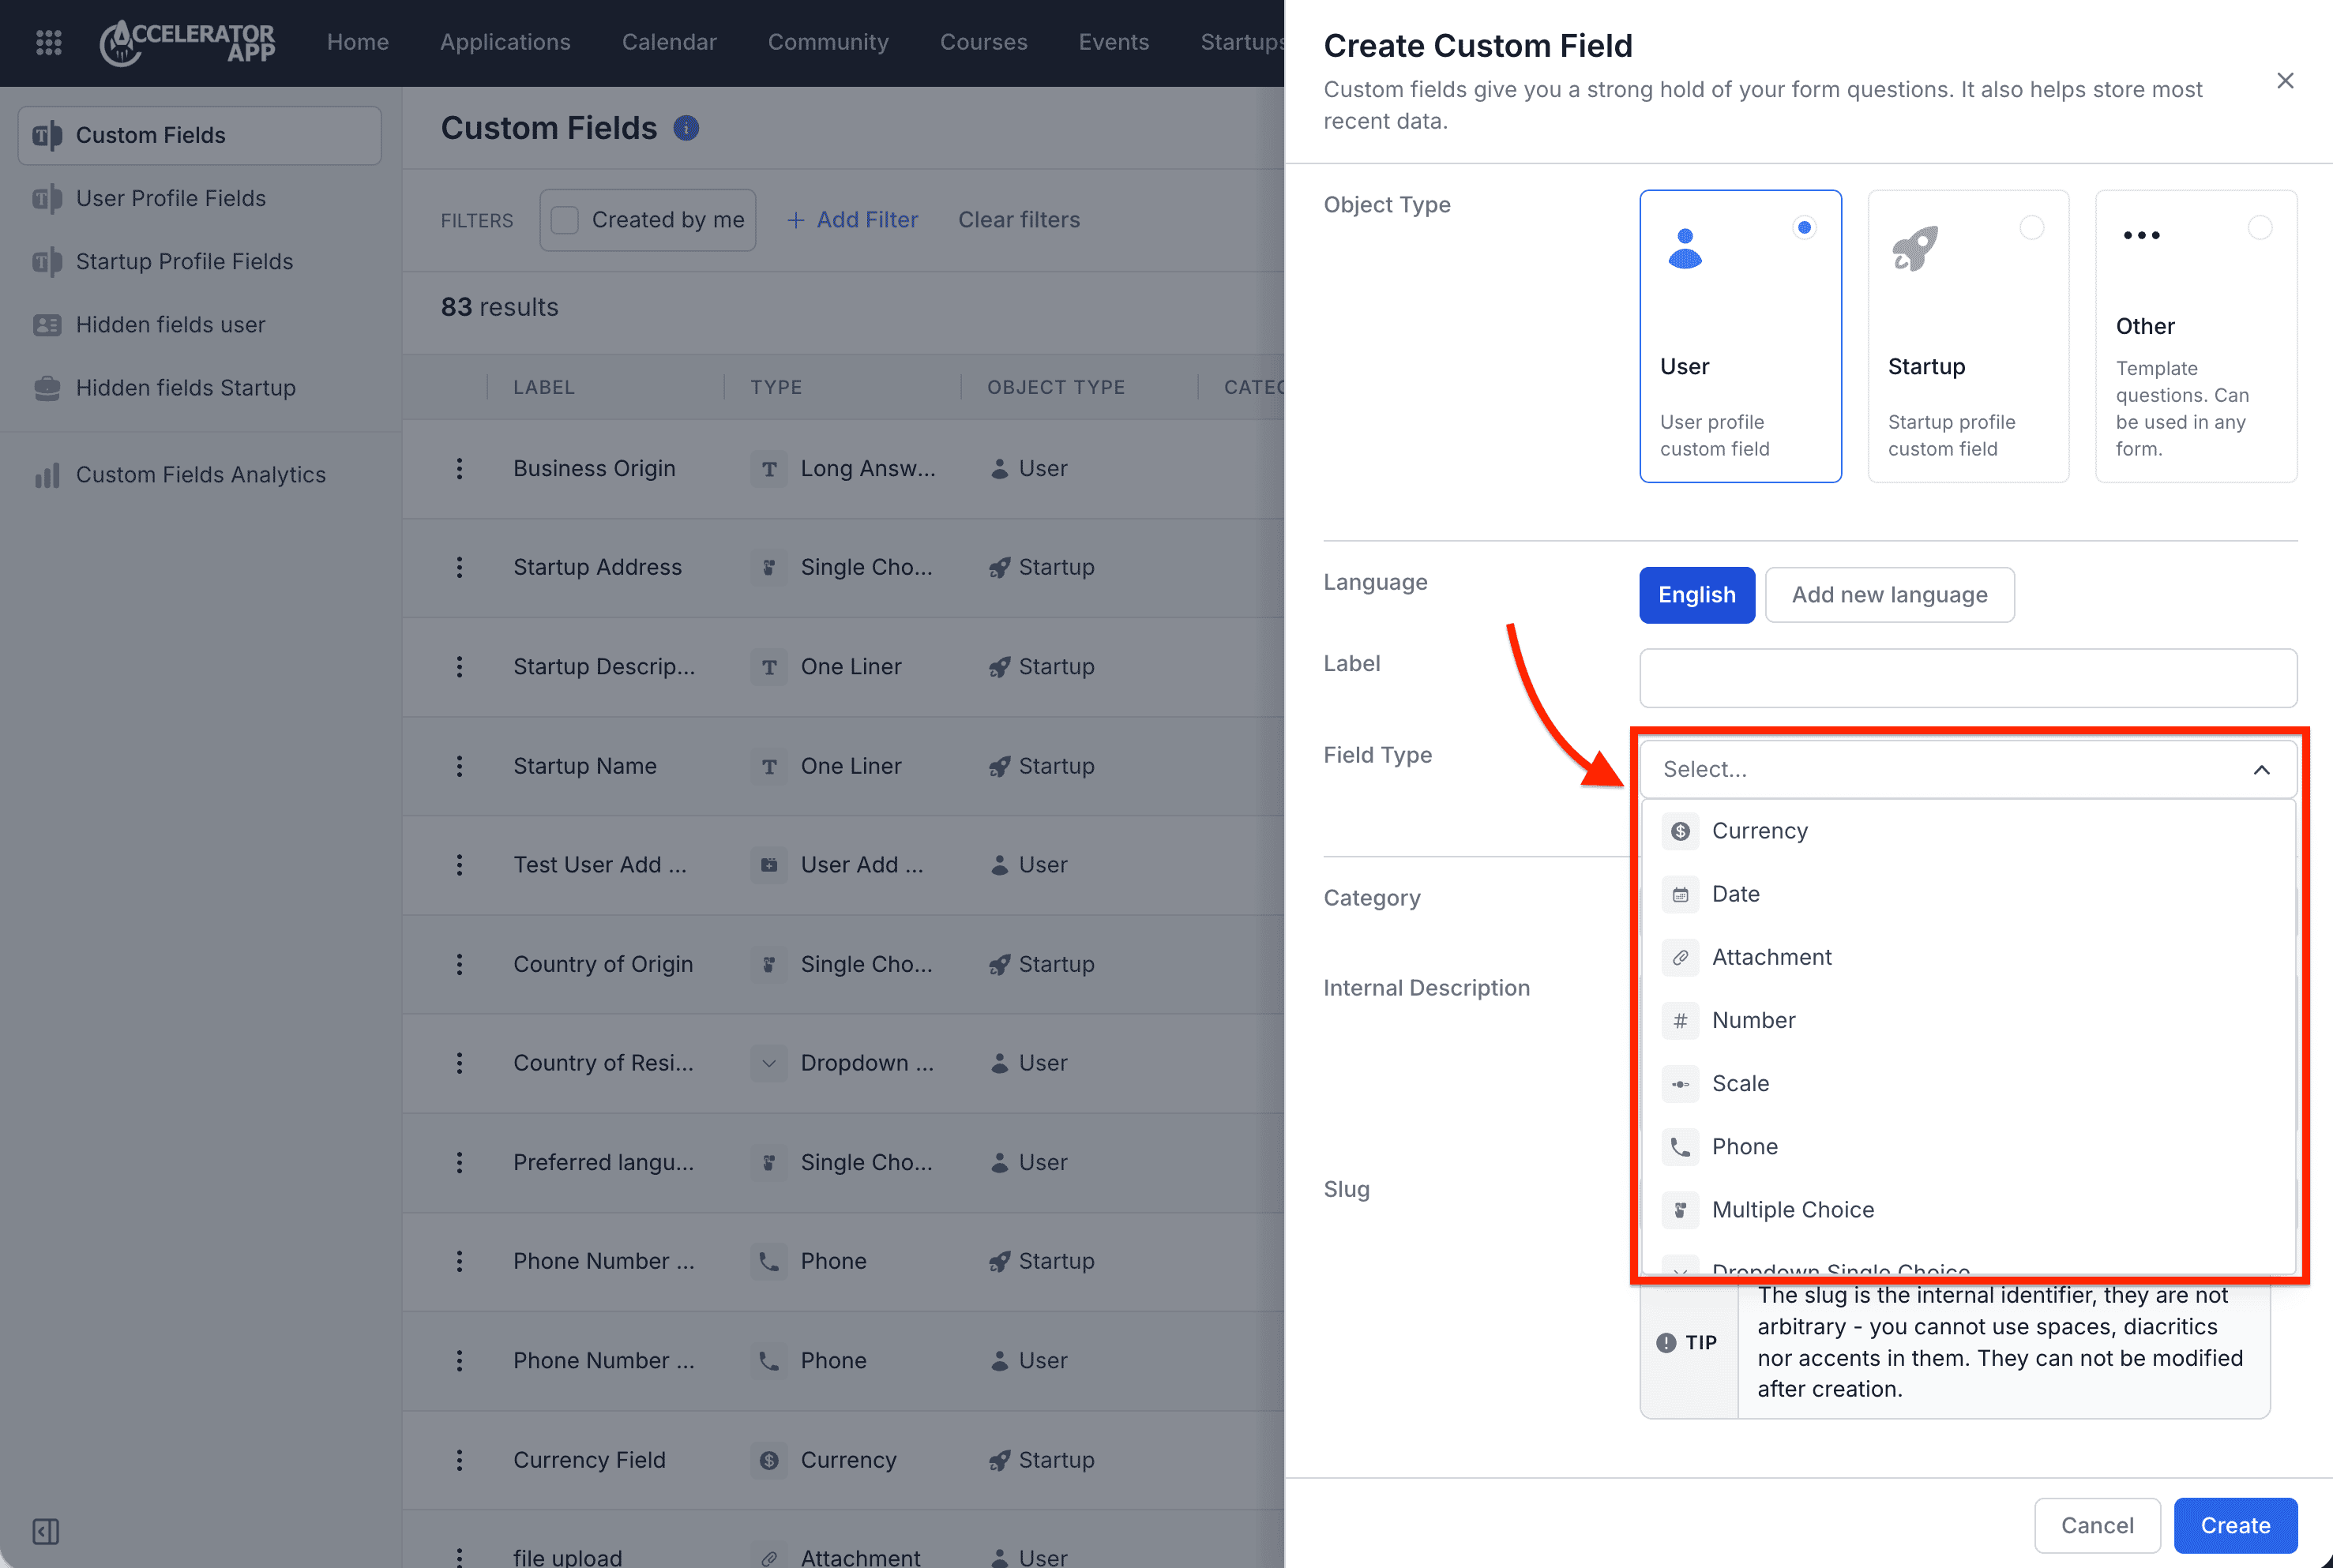Open row menu for Currency Field
The height and width of the screenshot is (1568, 2333).
(459, 1460)
